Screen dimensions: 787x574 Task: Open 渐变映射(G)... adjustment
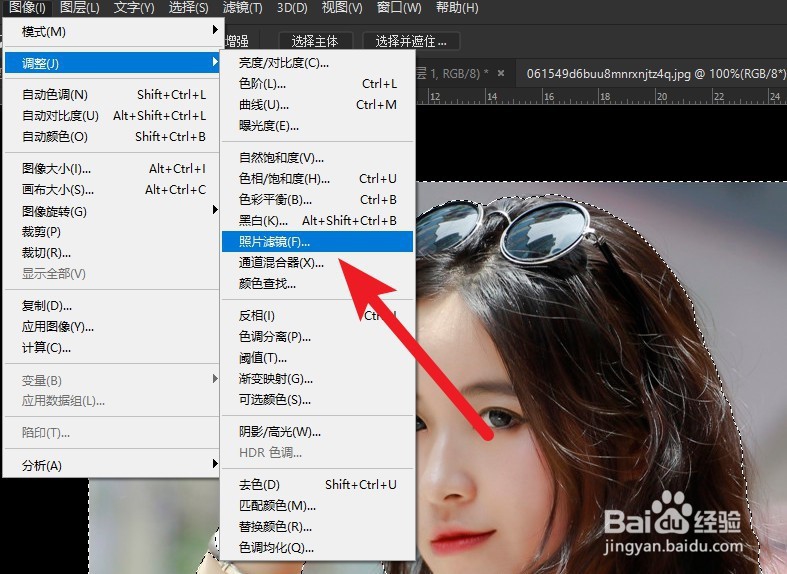[x=317, y=379]
